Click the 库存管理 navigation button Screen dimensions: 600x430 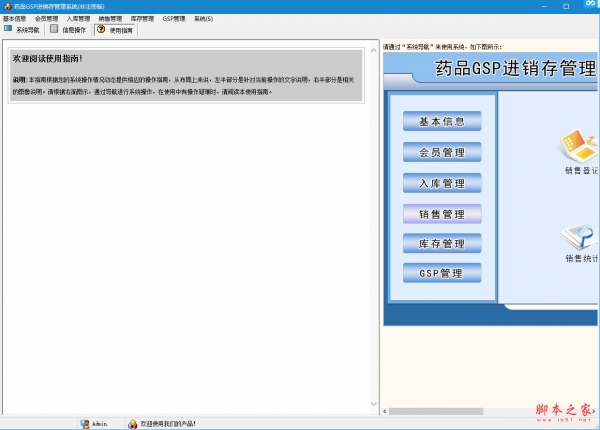[442, 243]
